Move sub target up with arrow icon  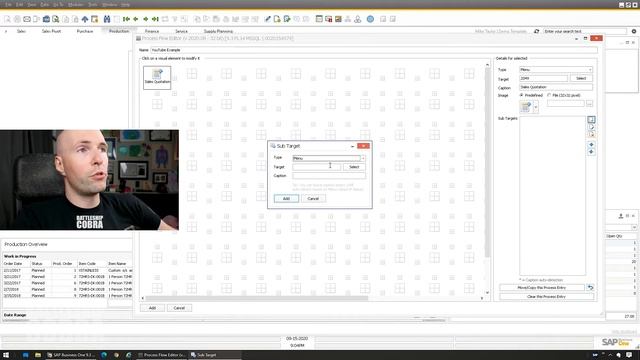tap(591, 145)
